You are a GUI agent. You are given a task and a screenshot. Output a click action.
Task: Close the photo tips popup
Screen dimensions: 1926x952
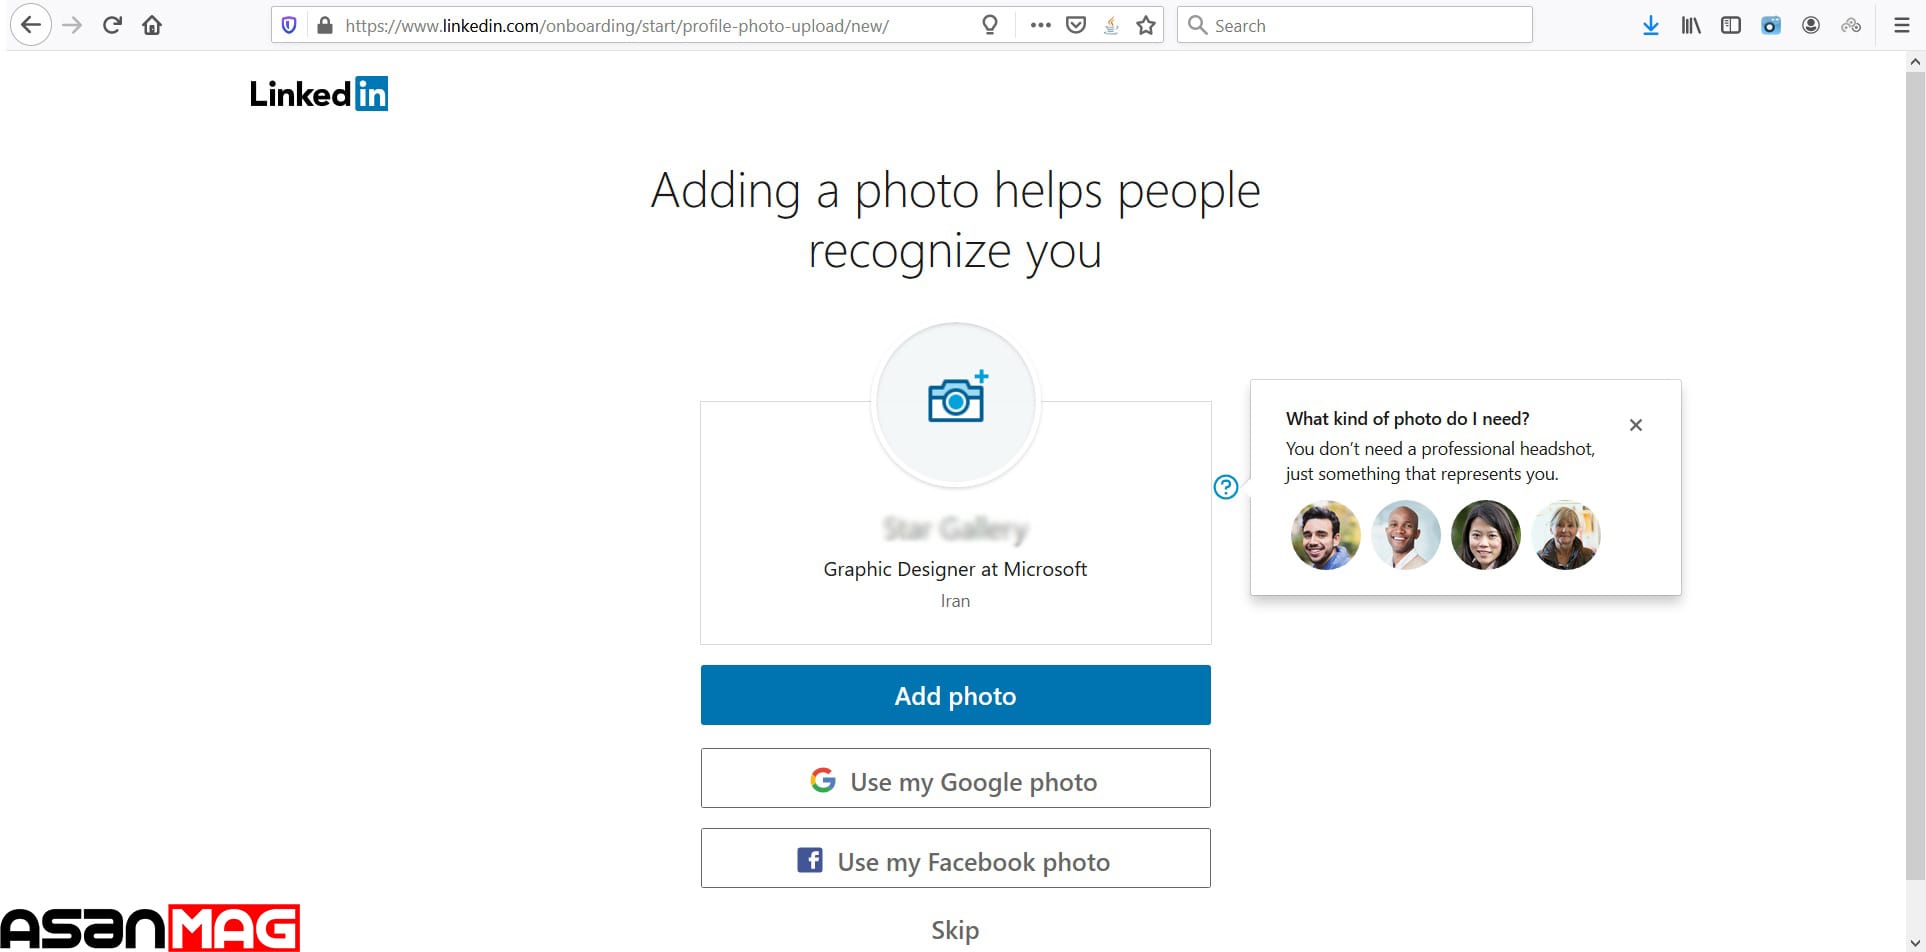coord(1636,425)
